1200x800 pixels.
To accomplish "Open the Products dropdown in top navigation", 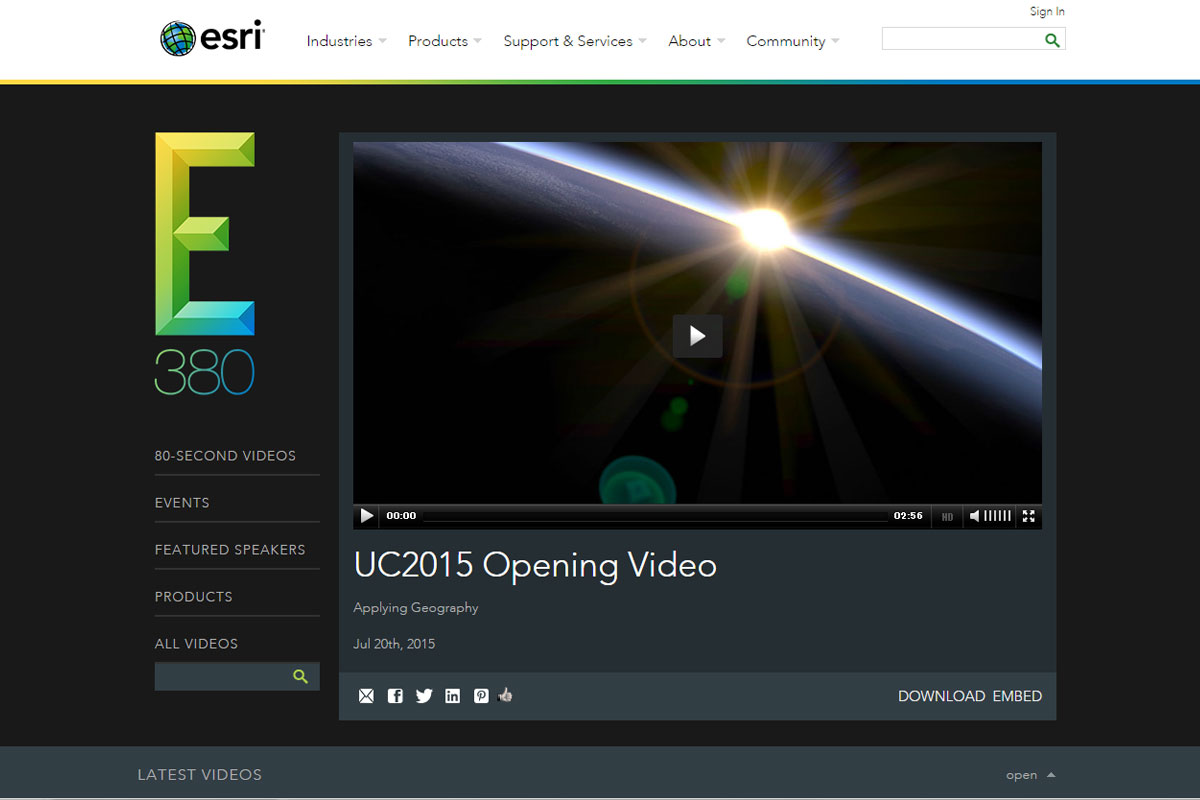I will [x=444, y=41].
